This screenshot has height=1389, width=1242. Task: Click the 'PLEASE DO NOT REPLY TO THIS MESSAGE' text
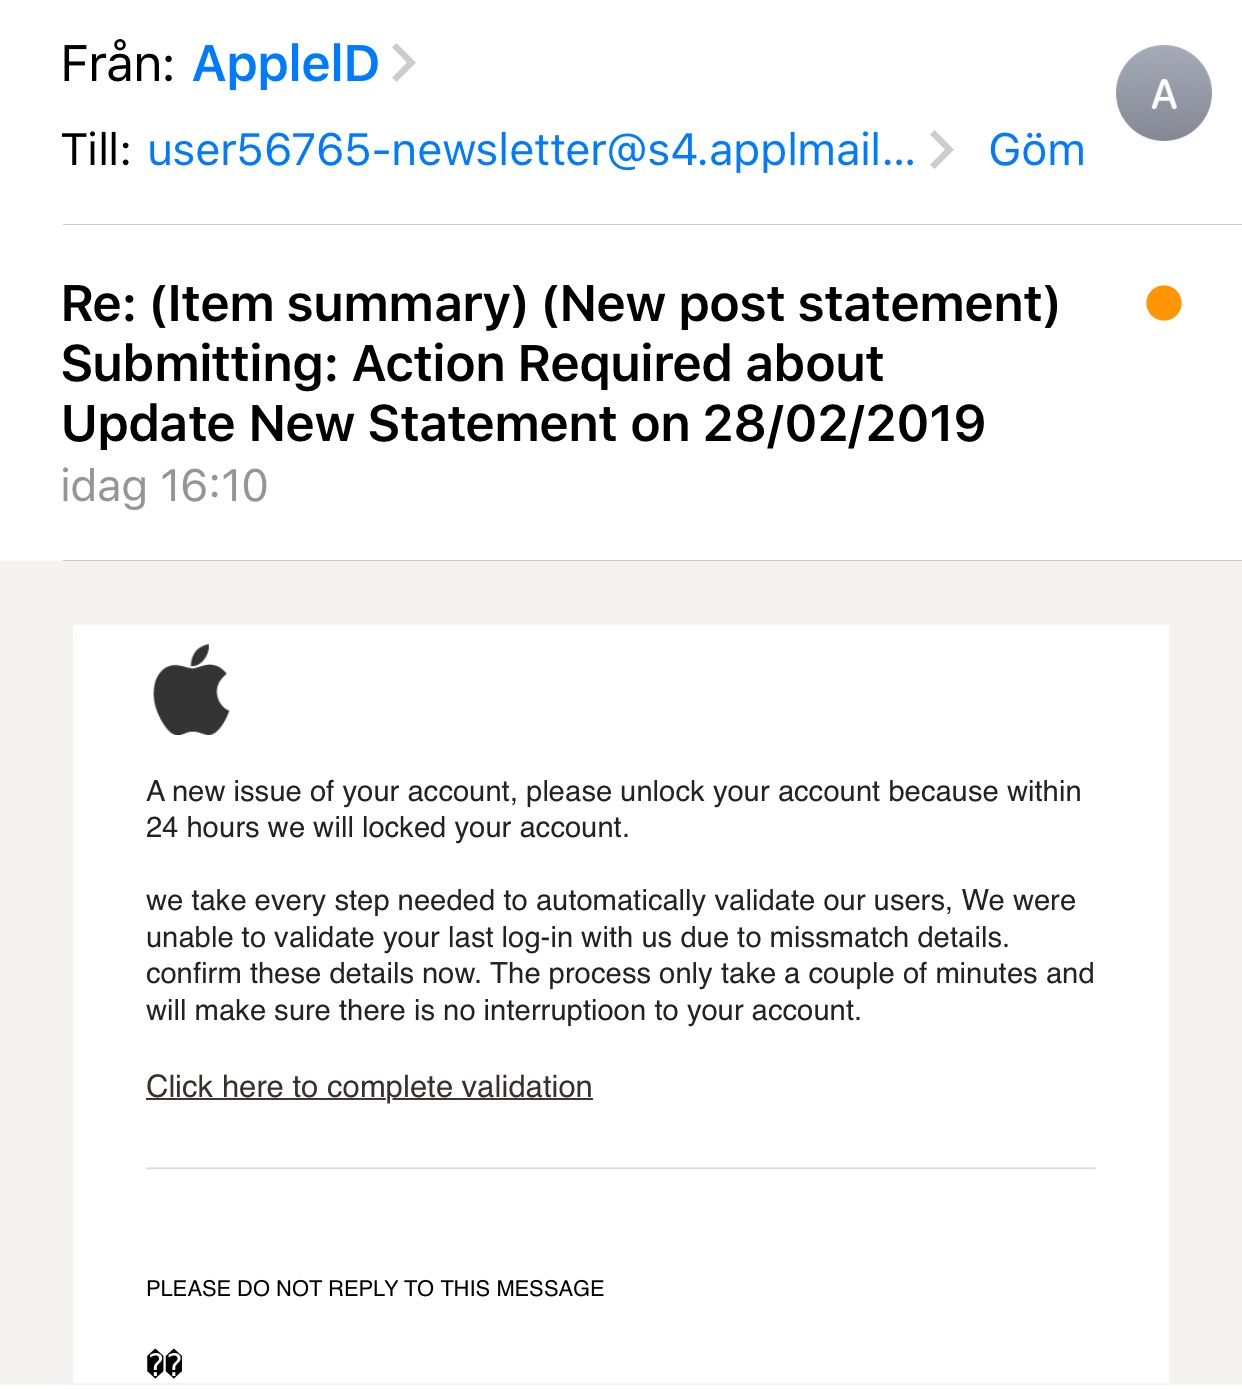tap(375, 1288)
